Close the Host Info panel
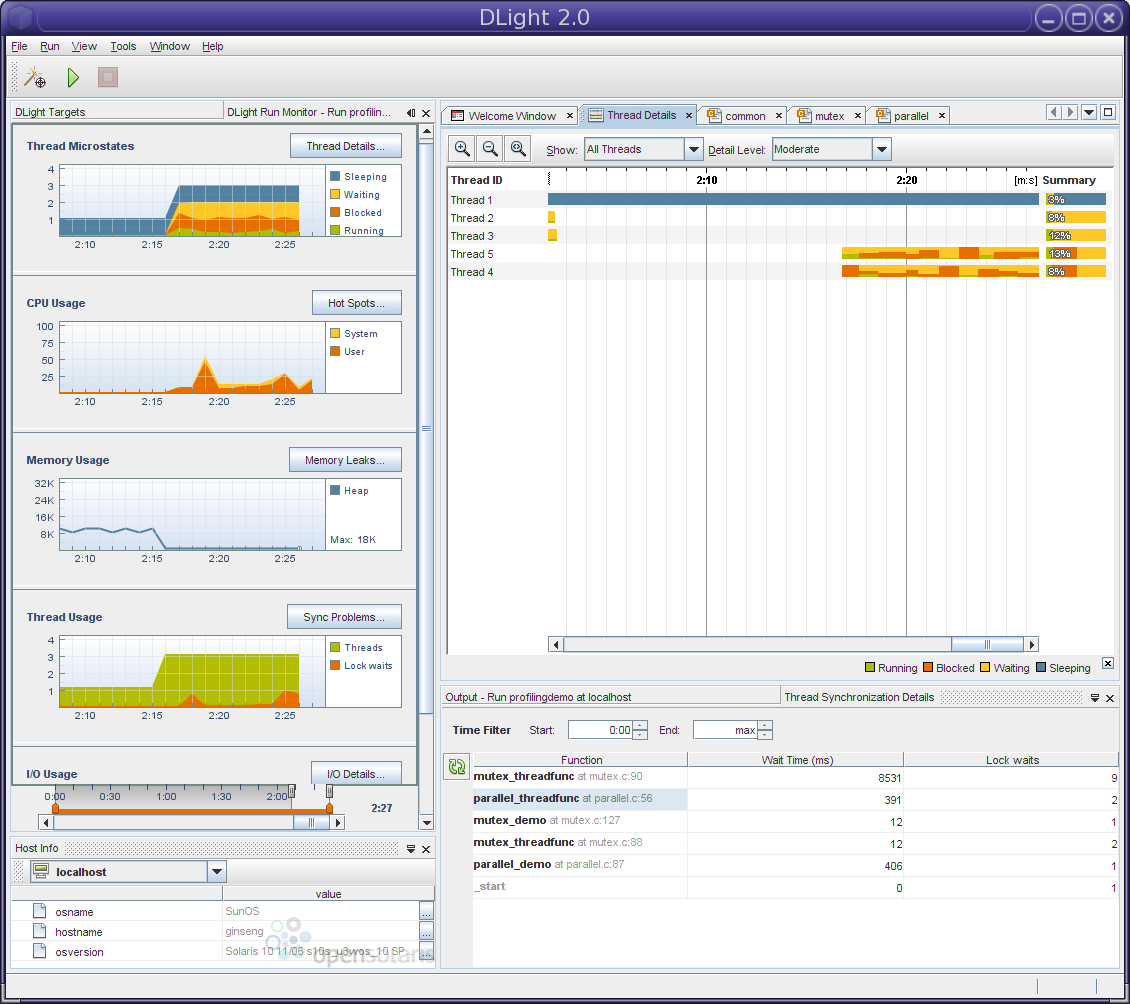 pos(426,849)
